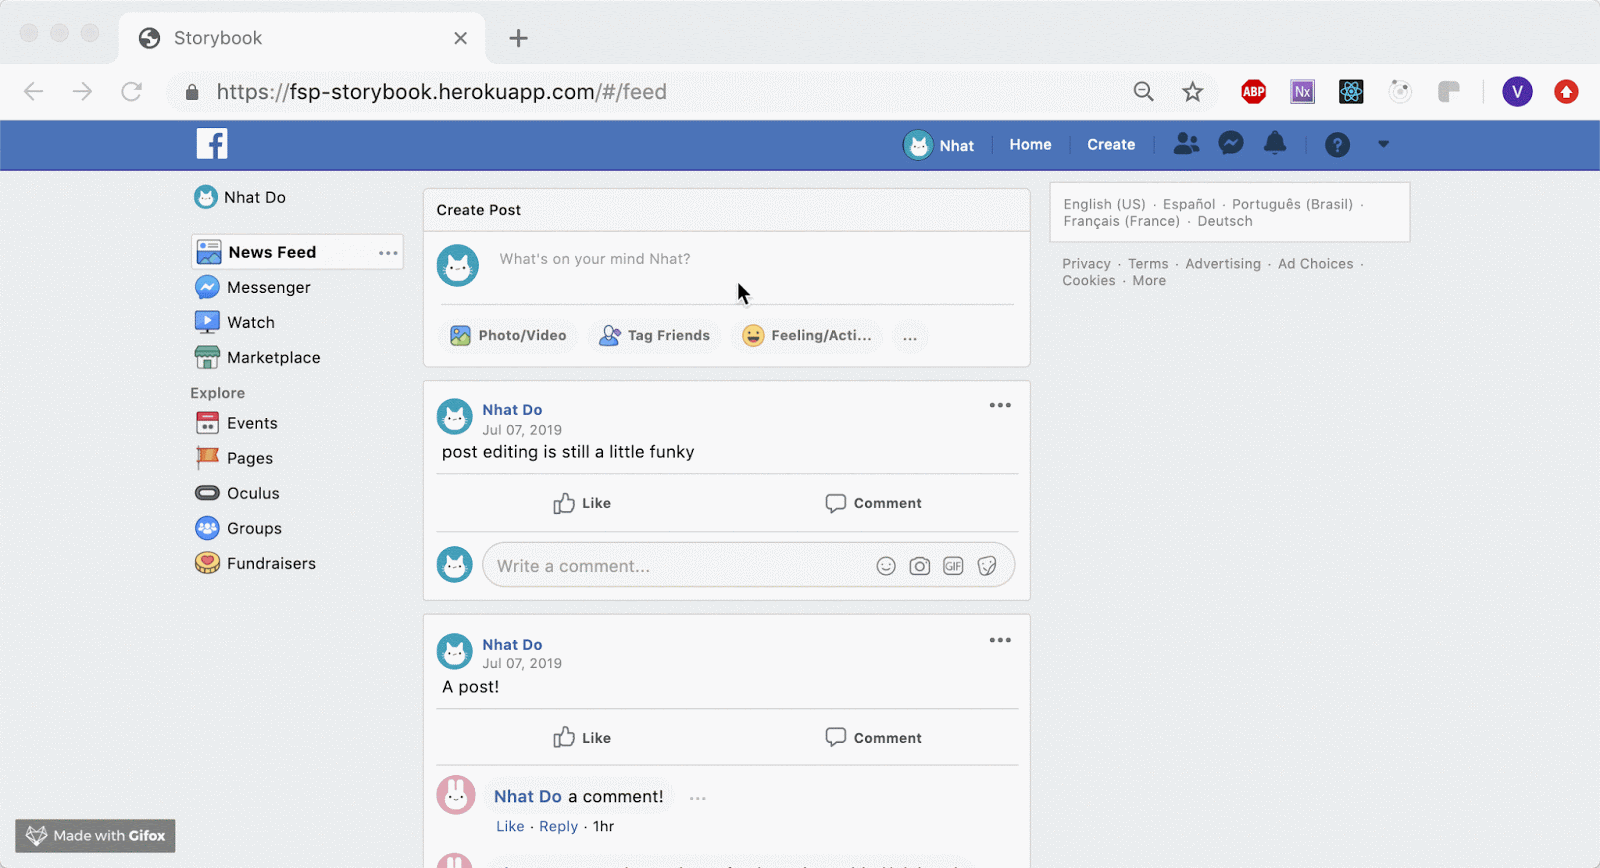1600x868 pixels.
Task: Focus the What's on your mind field
Action: (x=755, y=260)
